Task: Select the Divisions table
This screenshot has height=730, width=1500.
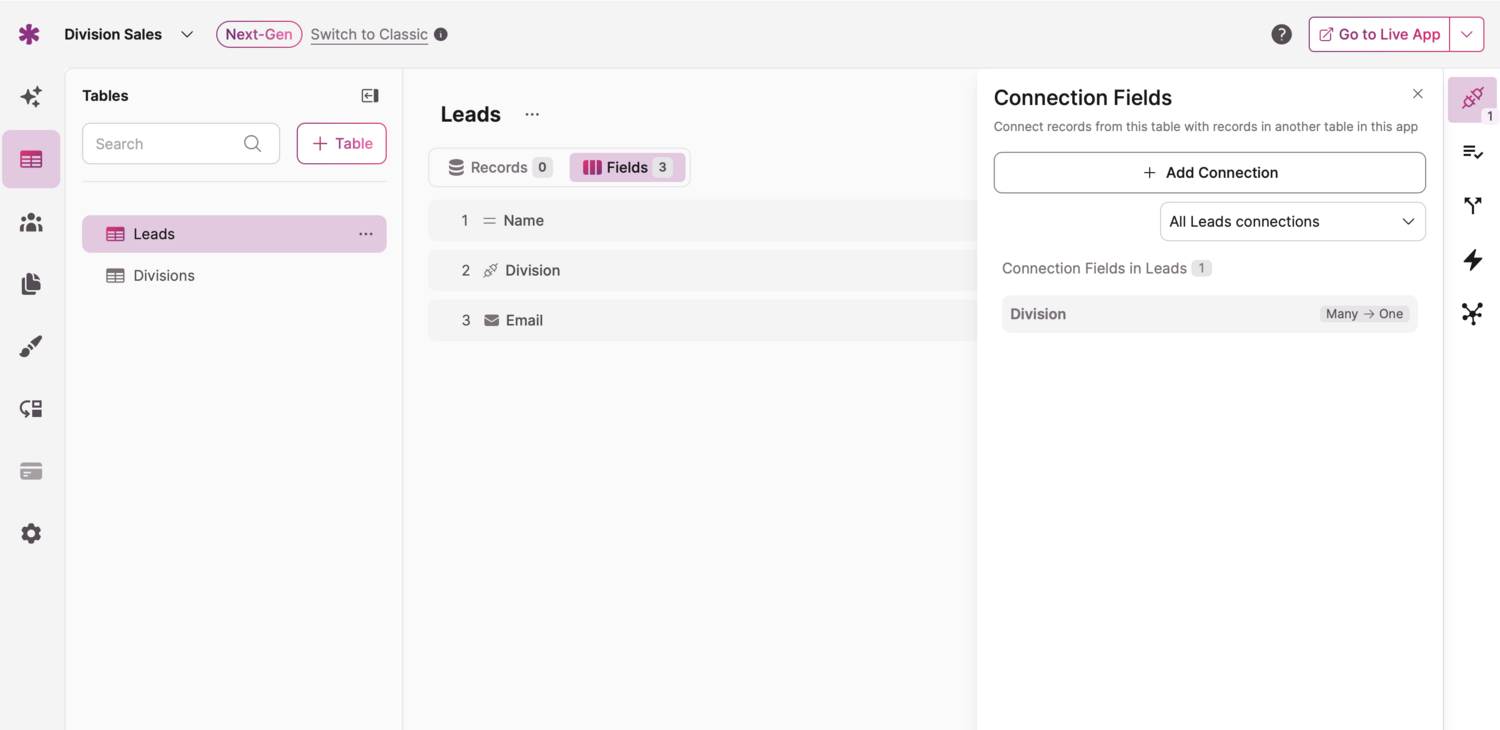Action: 164,276
